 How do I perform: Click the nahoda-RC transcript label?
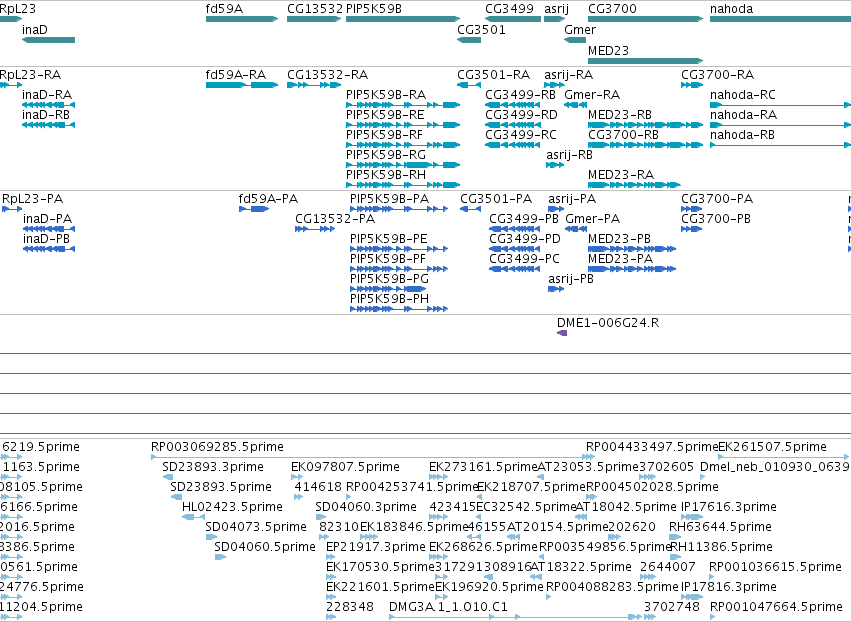[x=742, y=94]
